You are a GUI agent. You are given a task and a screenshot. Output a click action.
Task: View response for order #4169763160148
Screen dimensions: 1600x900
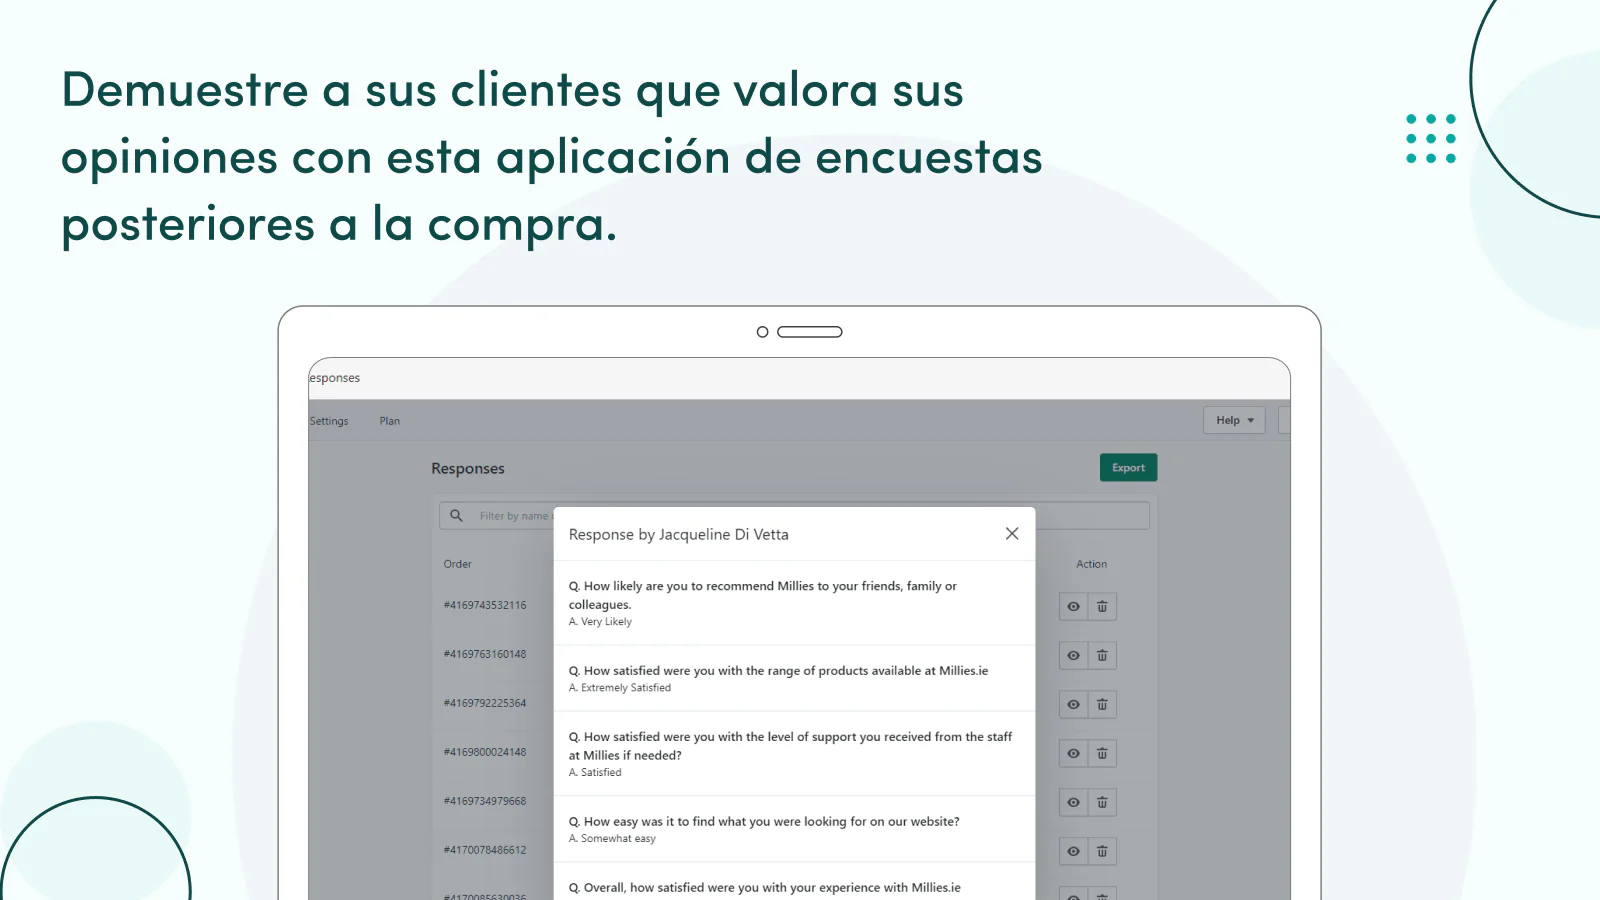1073,656
